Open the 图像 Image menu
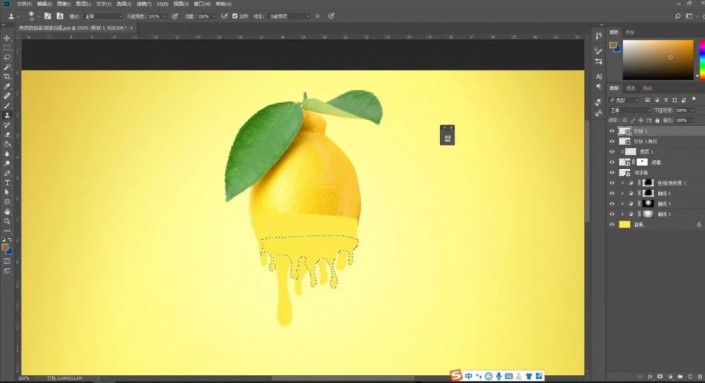 64,4
